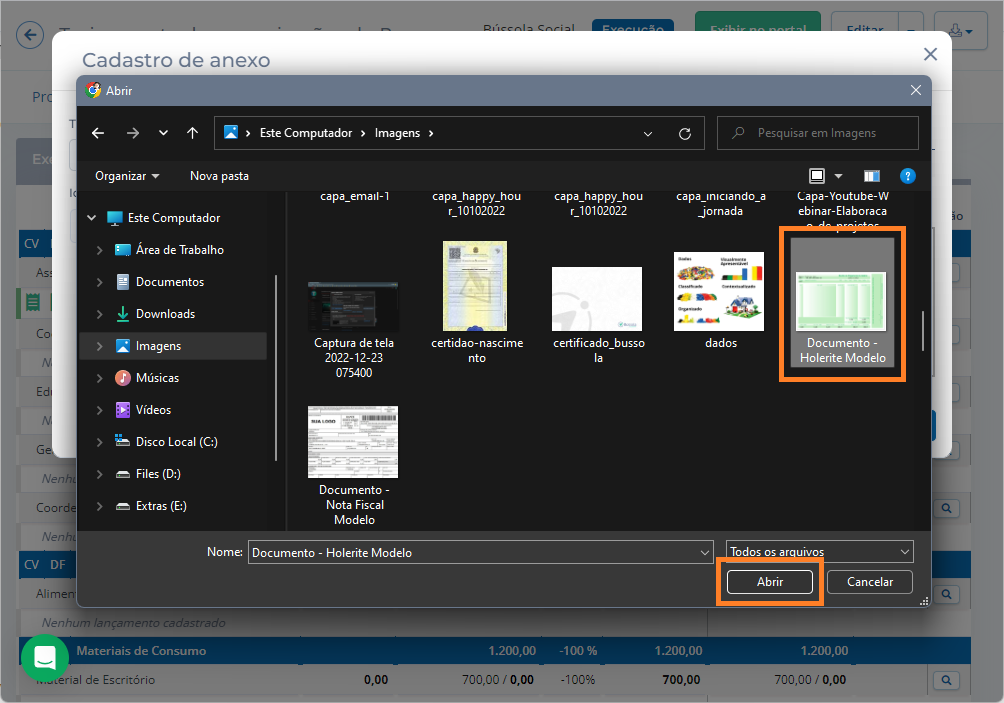This screenshot has height=703, width=1004.
Task: Open the Nome field dropdown arrow
Action: pyautogui.click(x=704, y=552)
